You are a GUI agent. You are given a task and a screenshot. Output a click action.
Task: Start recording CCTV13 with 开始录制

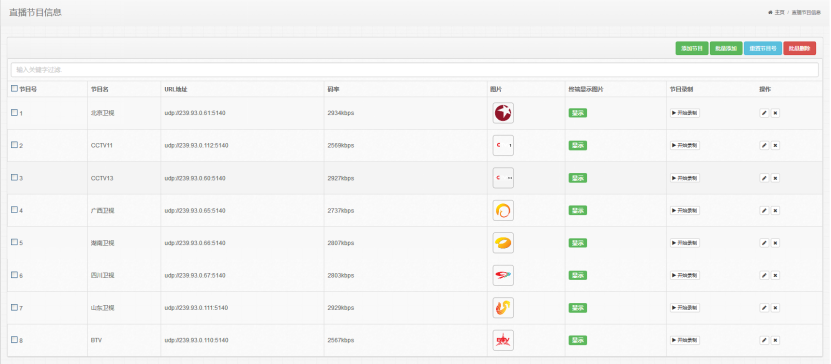pos(685,178)
